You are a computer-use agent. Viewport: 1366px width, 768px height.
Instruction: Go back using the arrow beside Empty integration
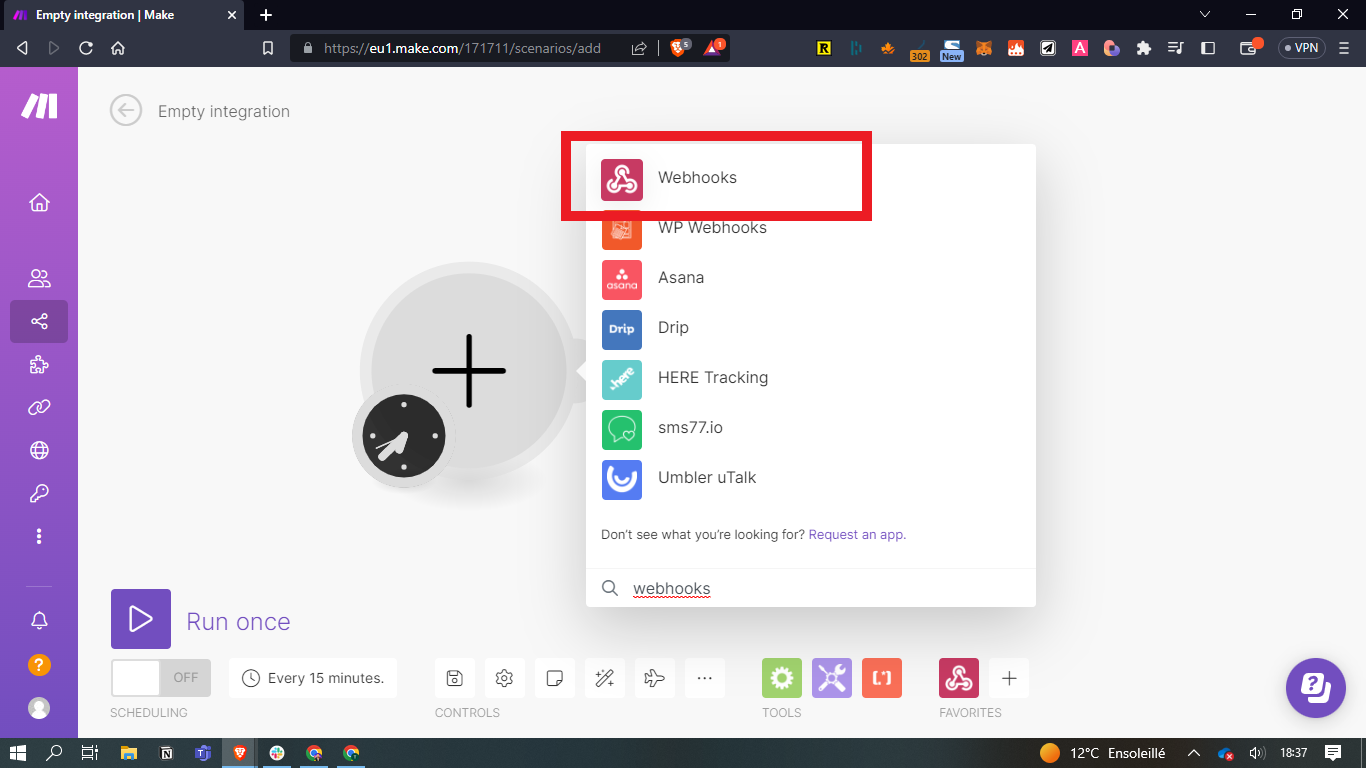pos(126,110)
